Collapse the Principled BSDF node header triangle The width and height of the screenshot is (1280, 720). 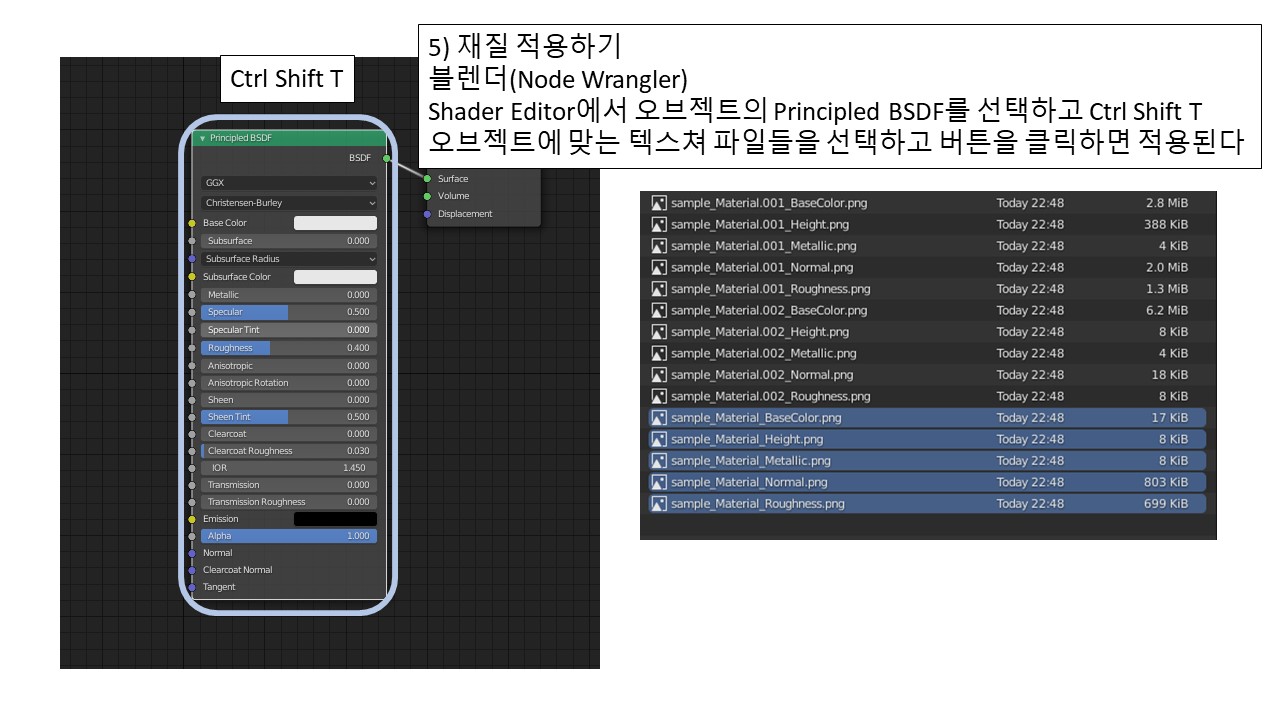[203, 138]
